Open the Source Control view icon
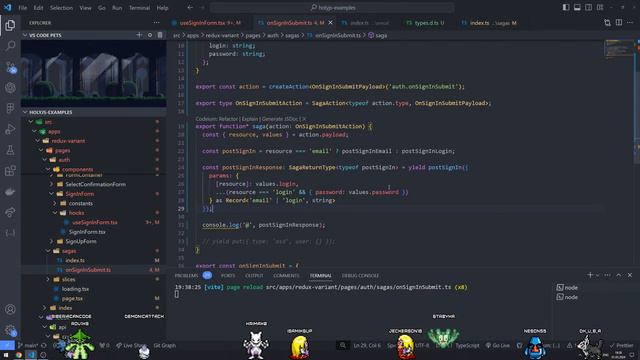Image resolution: width=640 pixels, height=360 pixels. click(x=10, y=67)
